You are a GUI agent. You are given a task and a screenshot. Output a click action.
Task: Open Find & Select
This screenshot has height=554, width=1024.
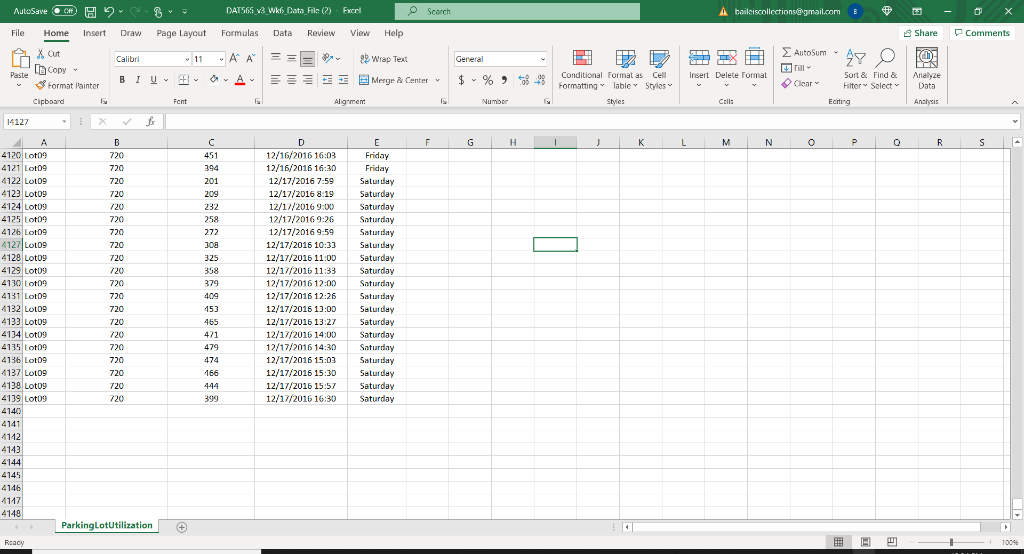coord(885,69)
